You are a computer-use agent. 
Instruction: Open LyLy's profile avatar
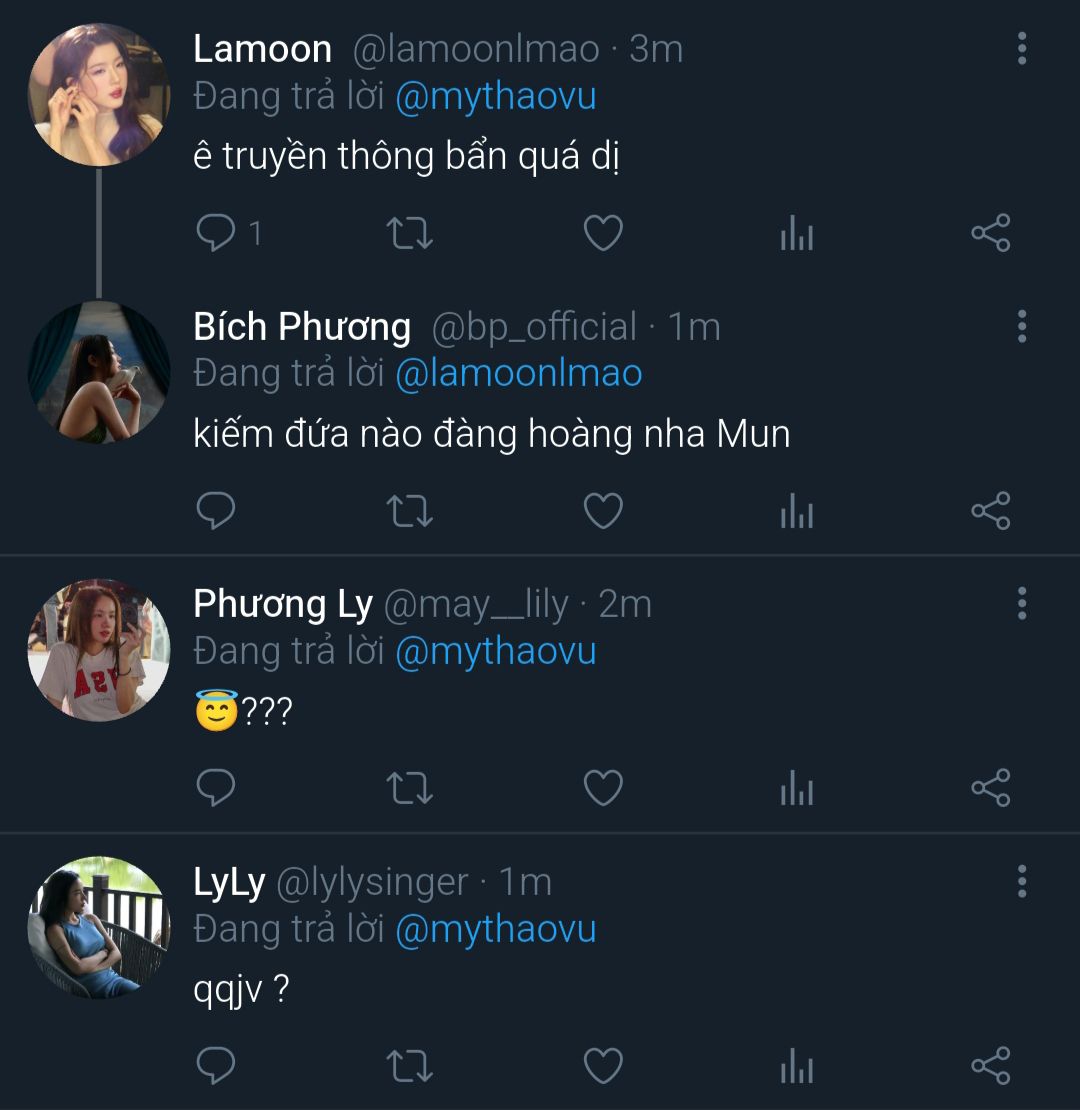tap(98, 927)
